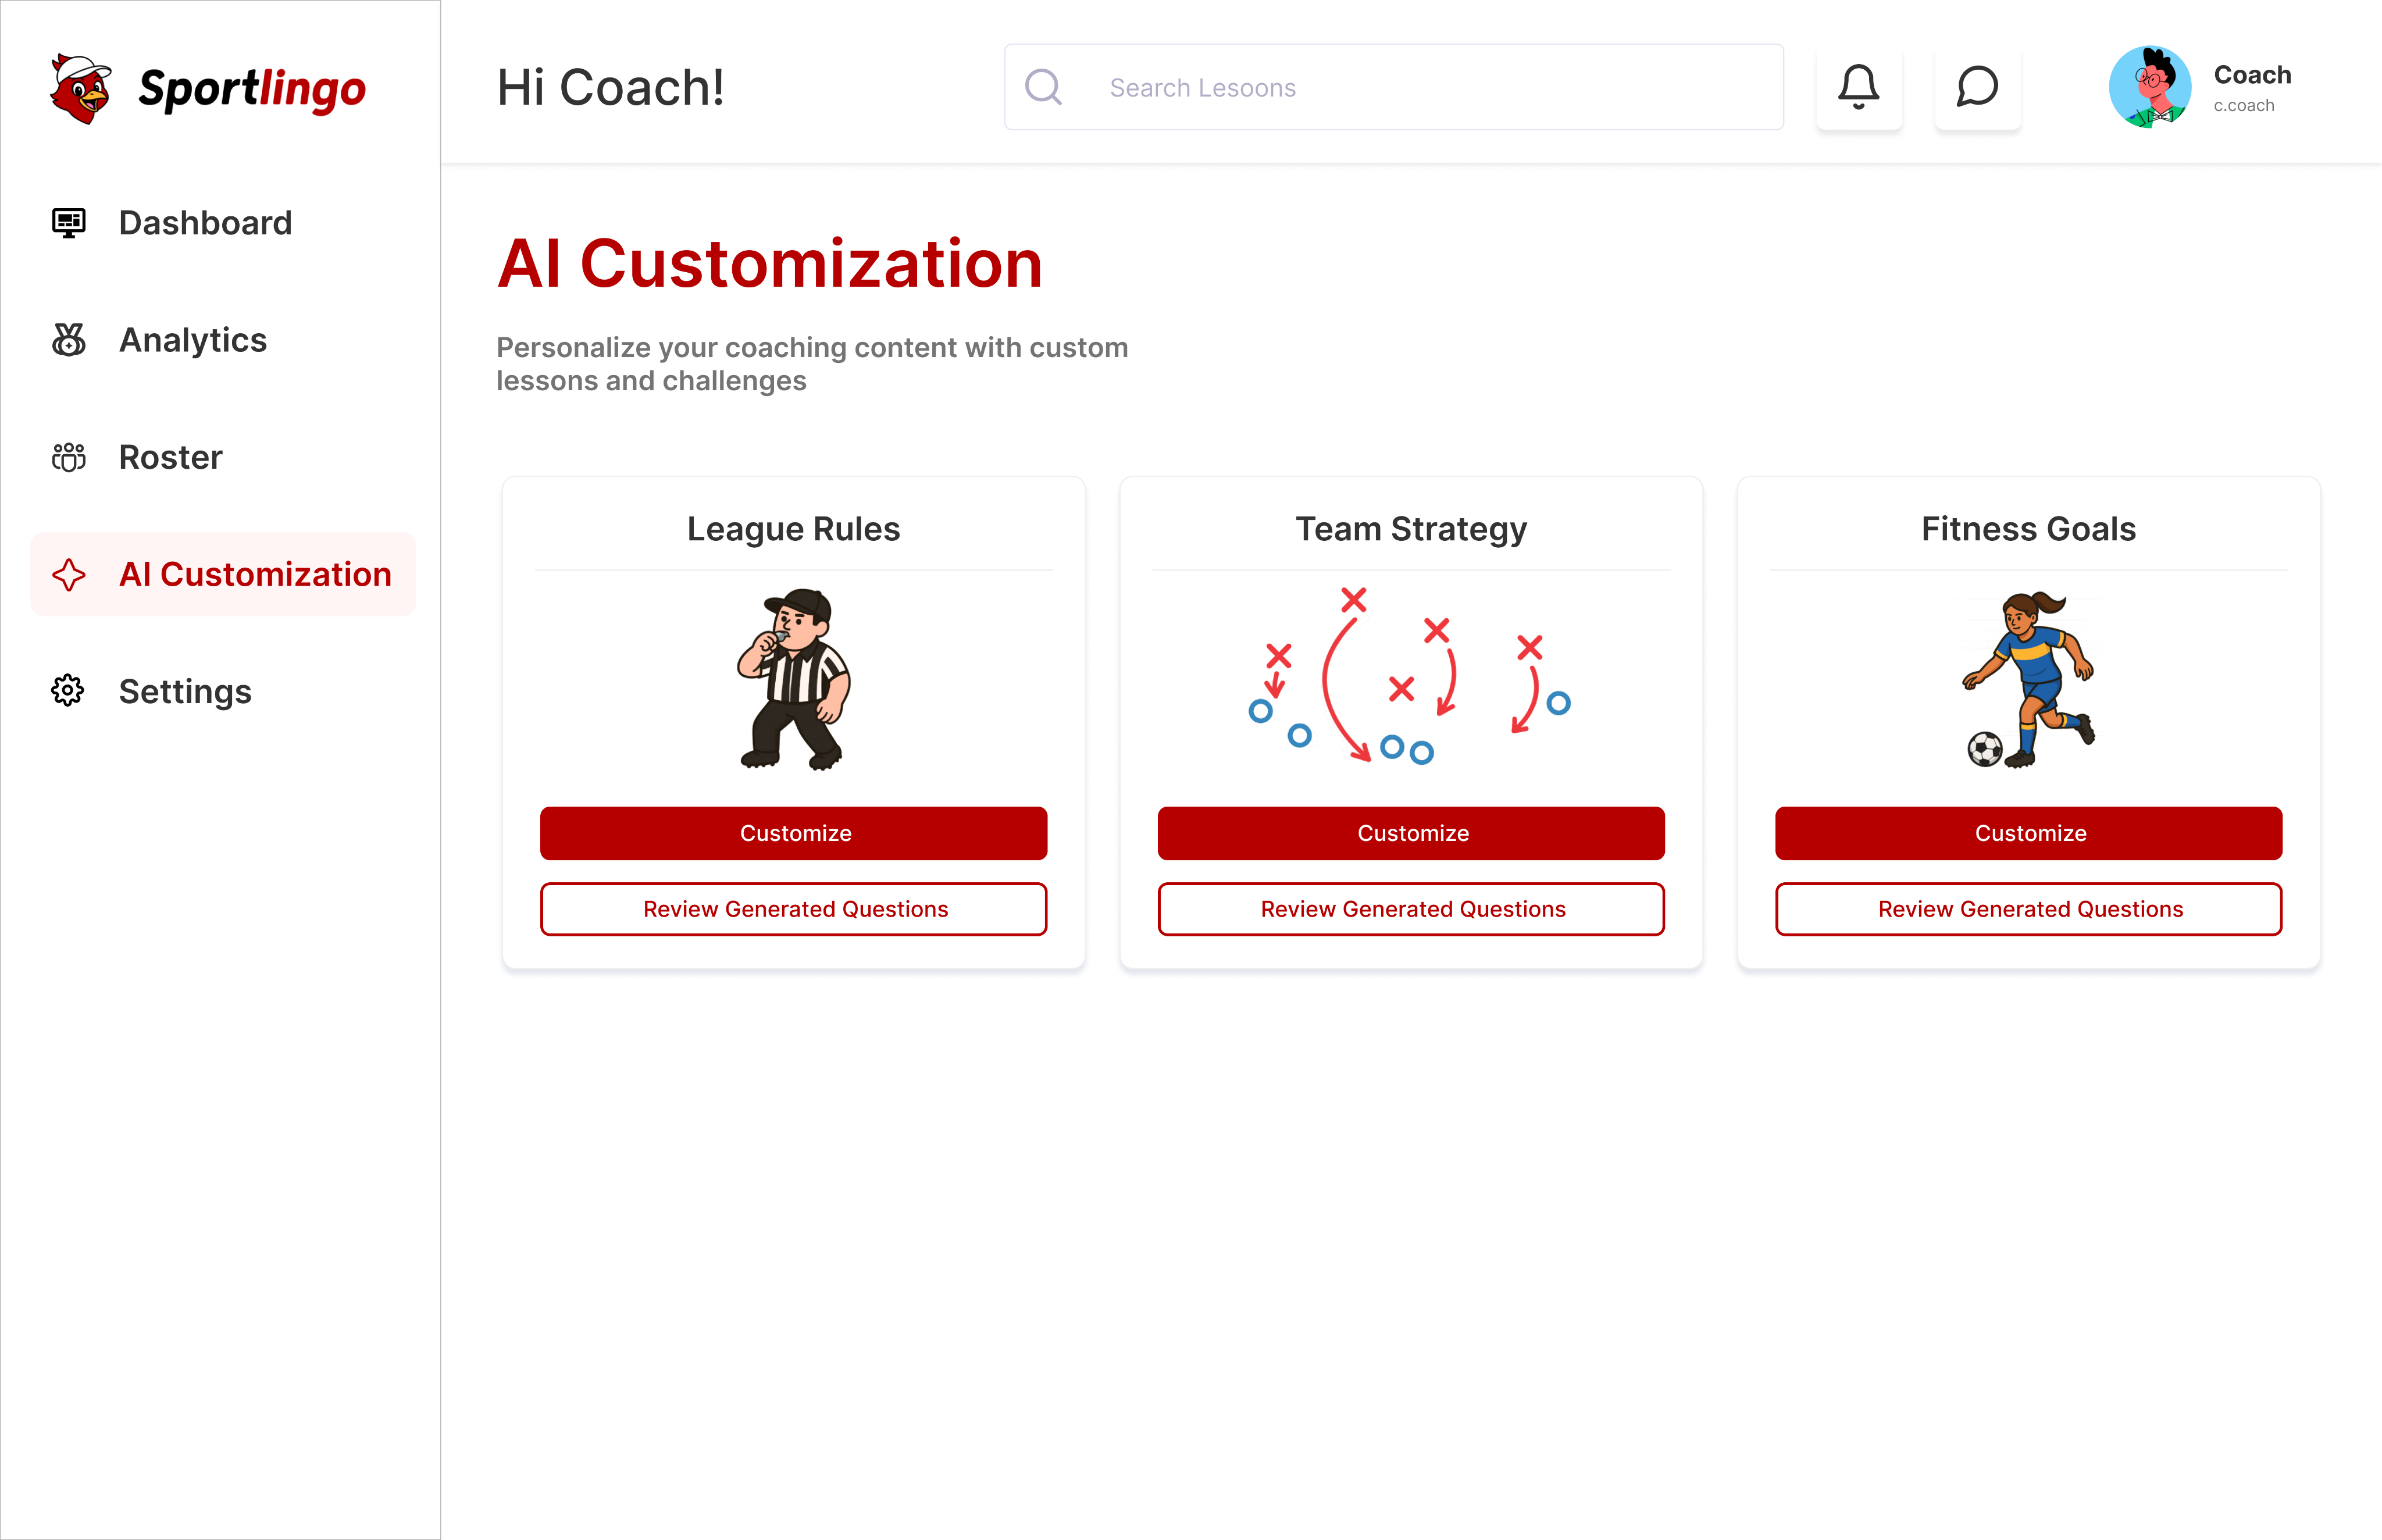Viewport: 2382px width, 1540px height.
Task: Review generated questions for League Rules
Action: (794, 909)
